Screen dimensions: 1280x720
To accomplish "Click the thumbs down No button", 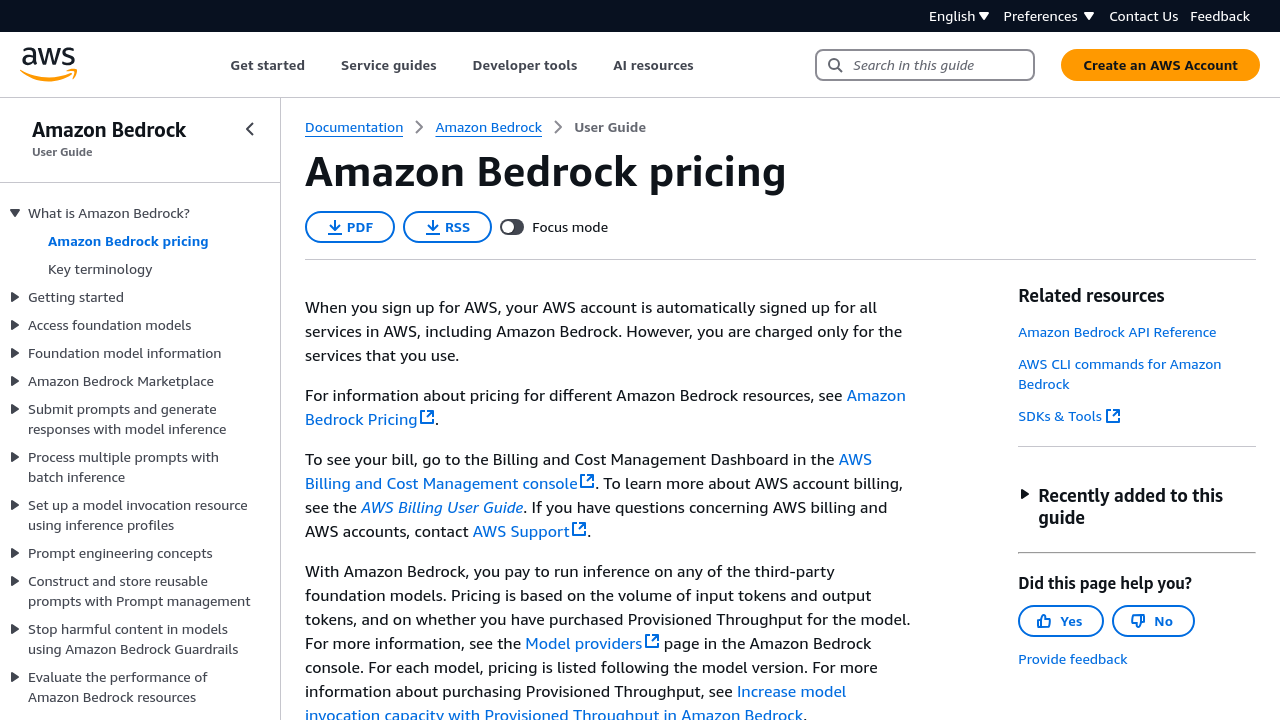I will (x=1152, y=621).
